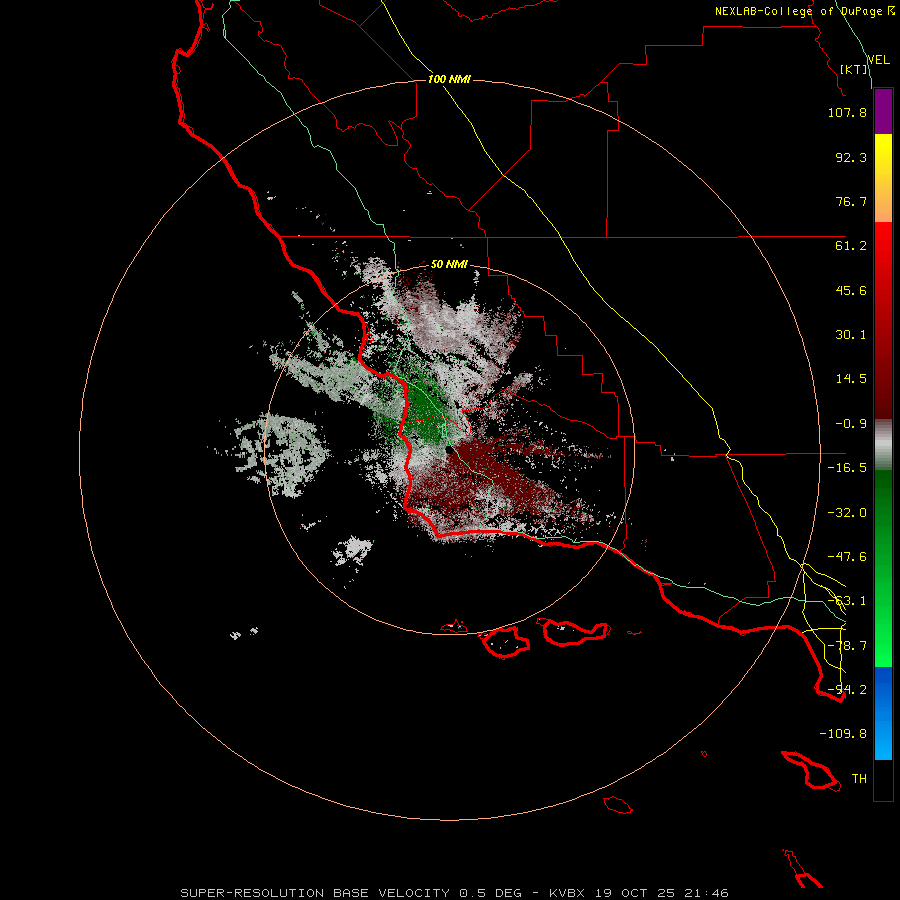Click the -16.5 velocity scale value

pyautogui.click(x=847, y=468)
